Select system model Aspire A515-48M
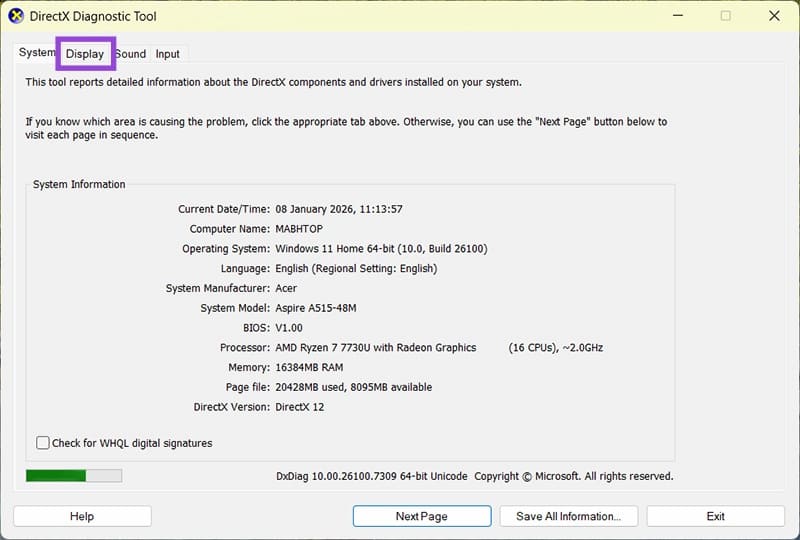Screen dimensions: 800x540 [x=316, y=308]
